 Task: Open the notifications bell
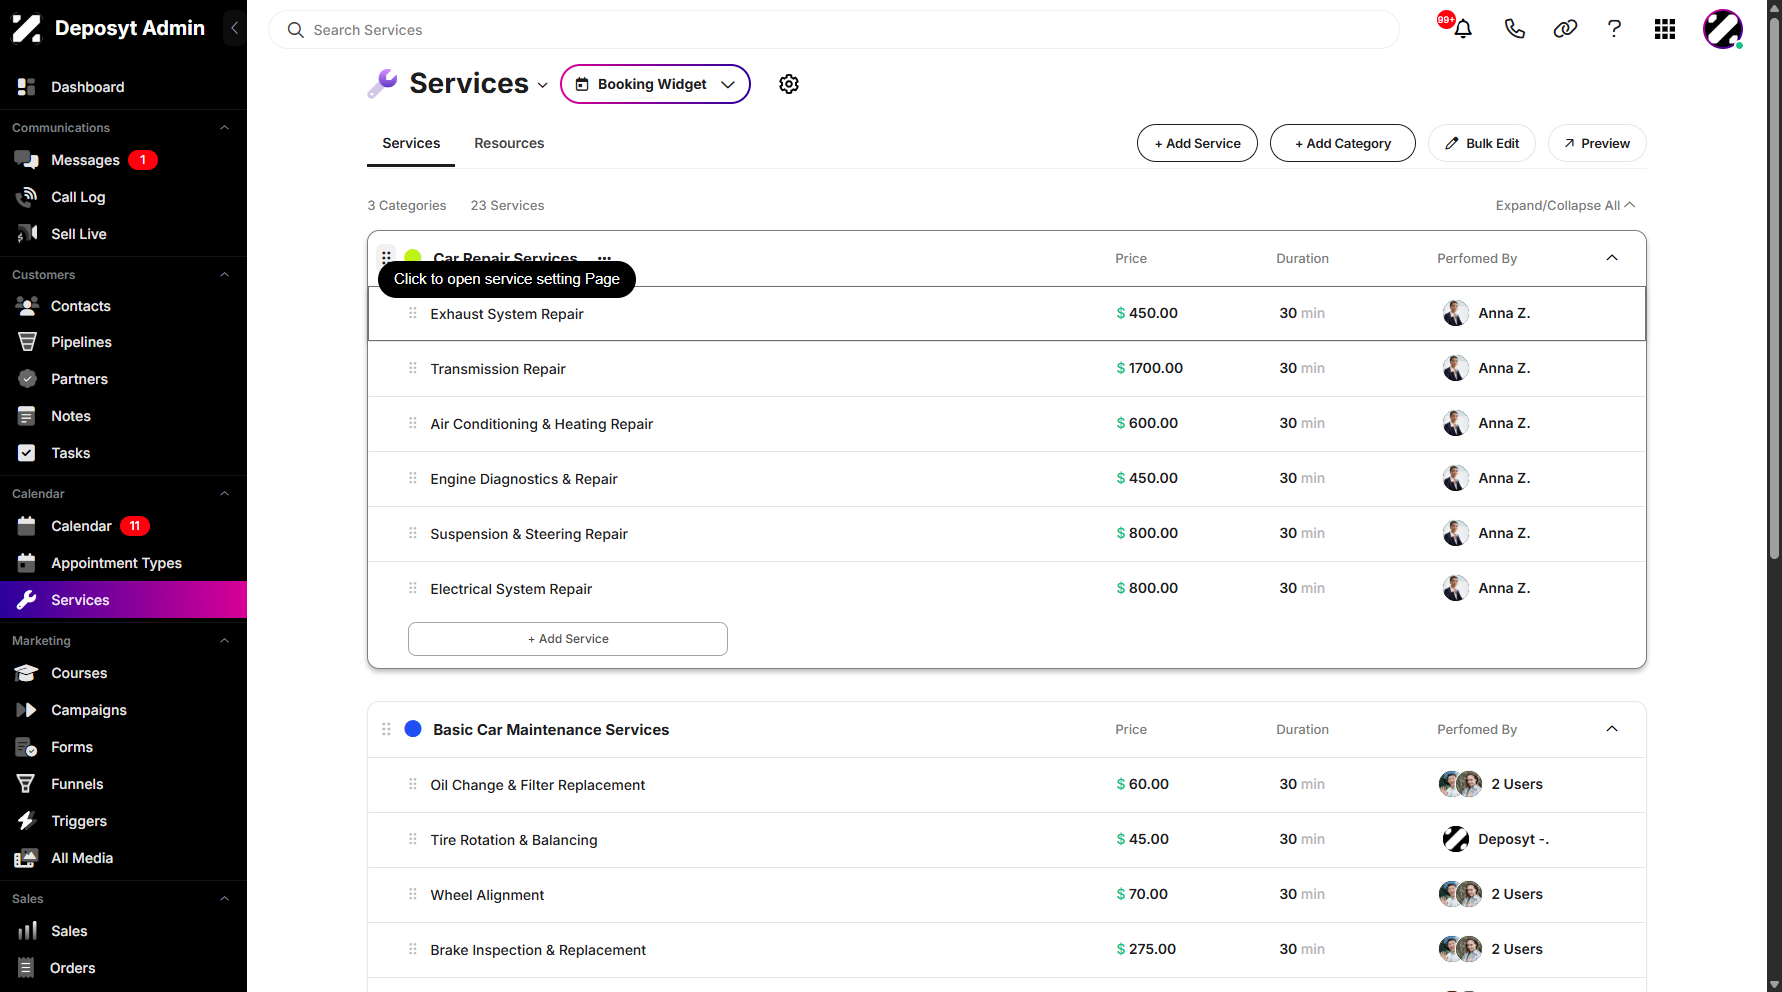point(1462,29)
